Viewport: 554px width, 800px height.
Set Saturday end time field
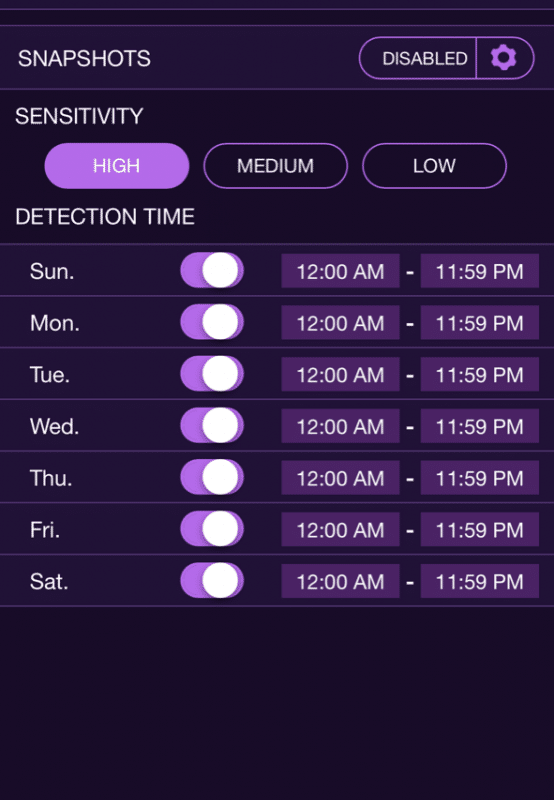coord(480,581)
